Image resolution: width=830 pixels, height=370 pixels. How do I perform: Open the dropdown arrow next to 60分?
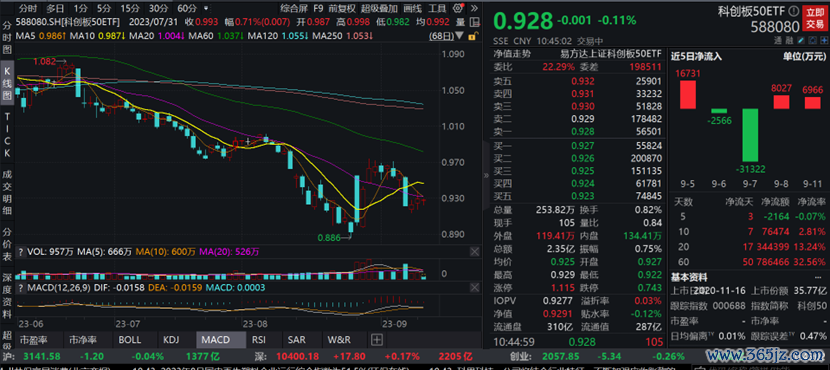click(x=205, y=9)
